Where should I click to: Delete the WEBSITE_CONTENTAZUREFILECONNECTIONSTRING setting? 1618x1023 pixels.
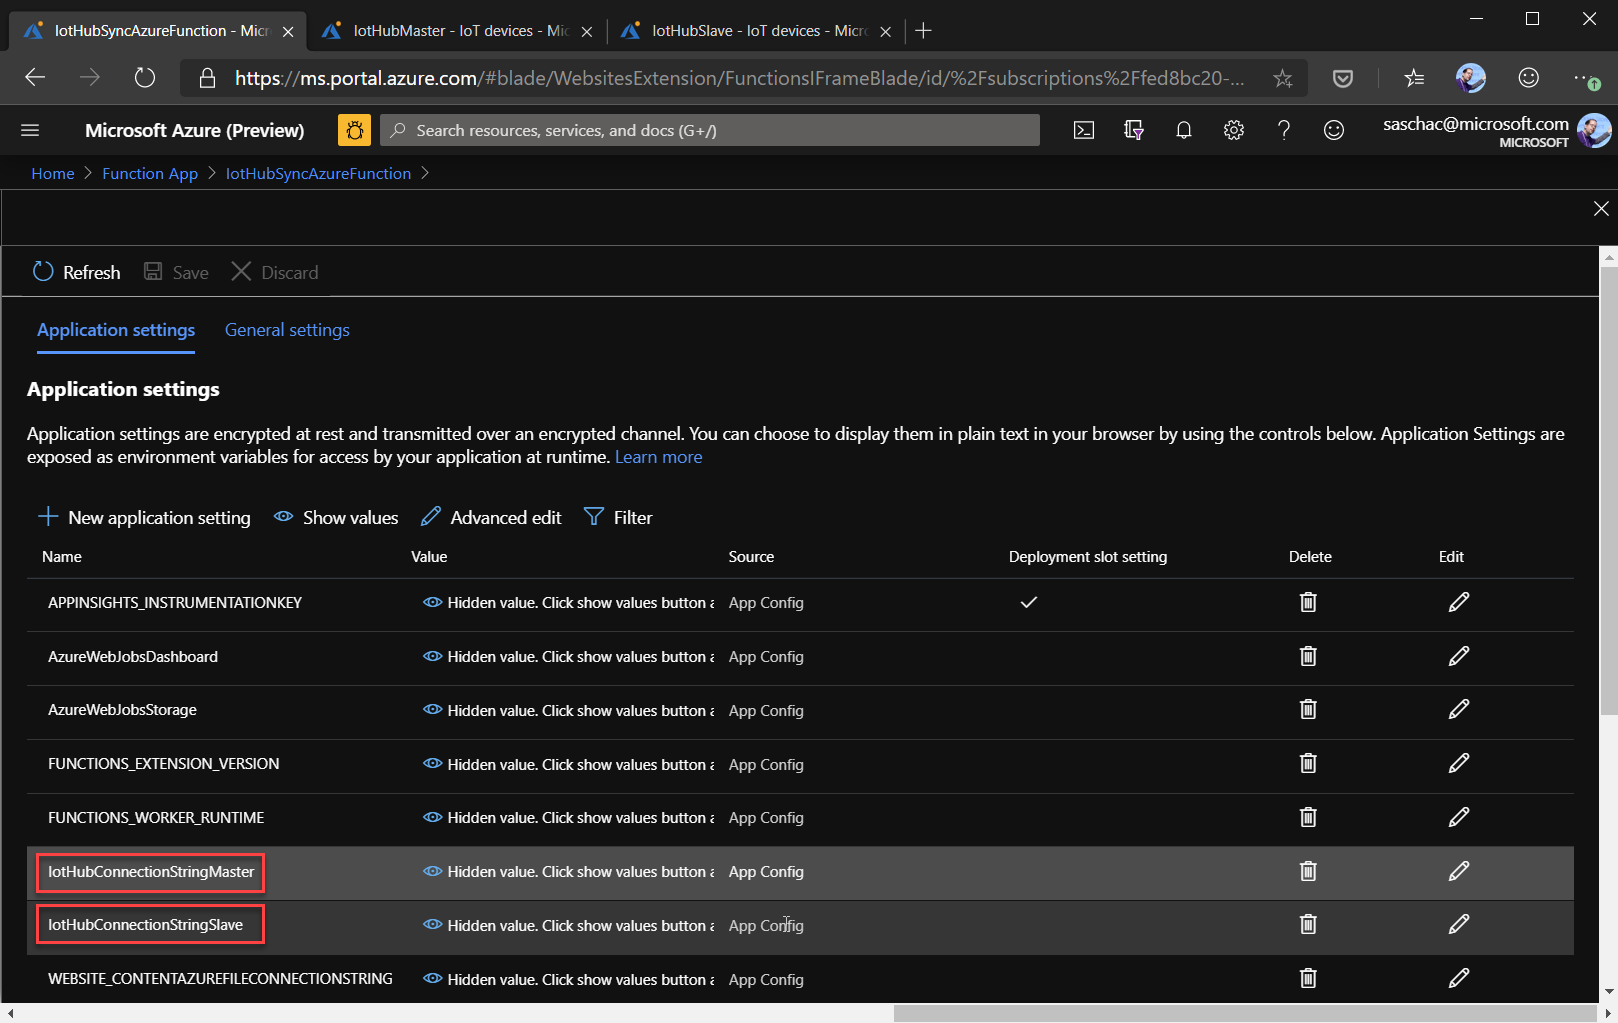pyautogui.click(x=1308, y=978)
